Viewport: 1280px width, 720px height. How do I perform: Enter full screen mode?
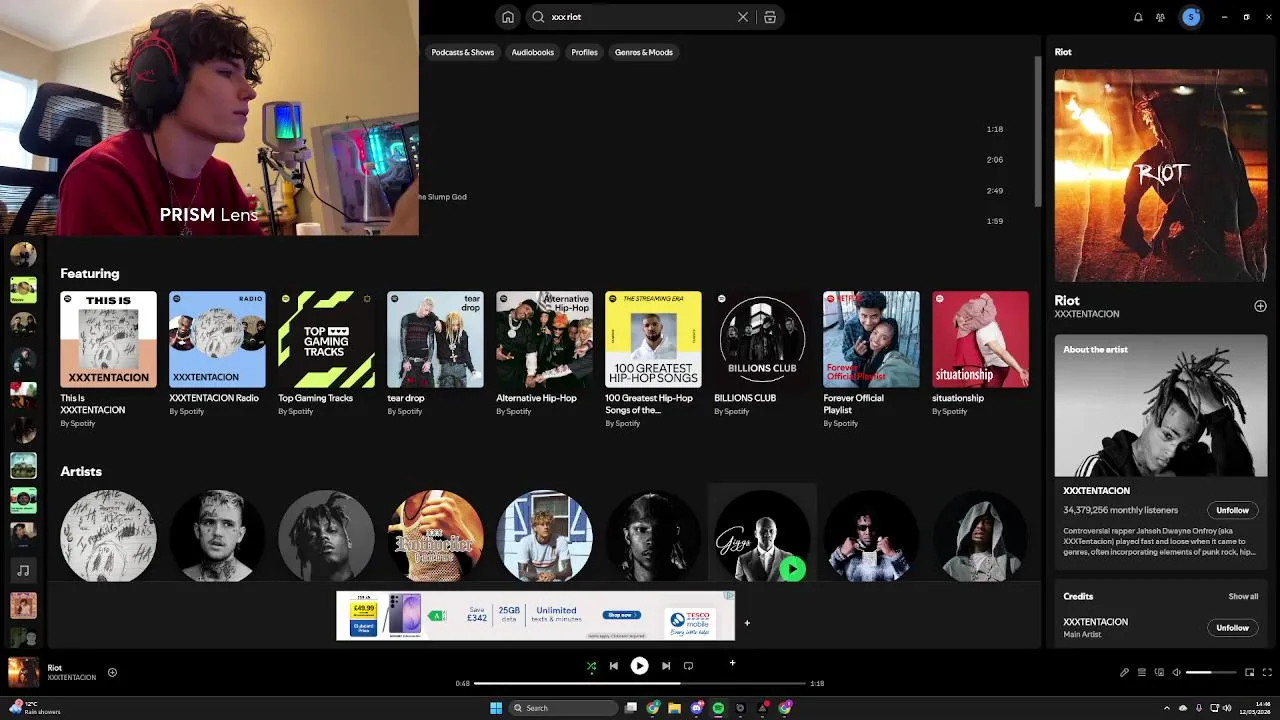(1267, 673)
